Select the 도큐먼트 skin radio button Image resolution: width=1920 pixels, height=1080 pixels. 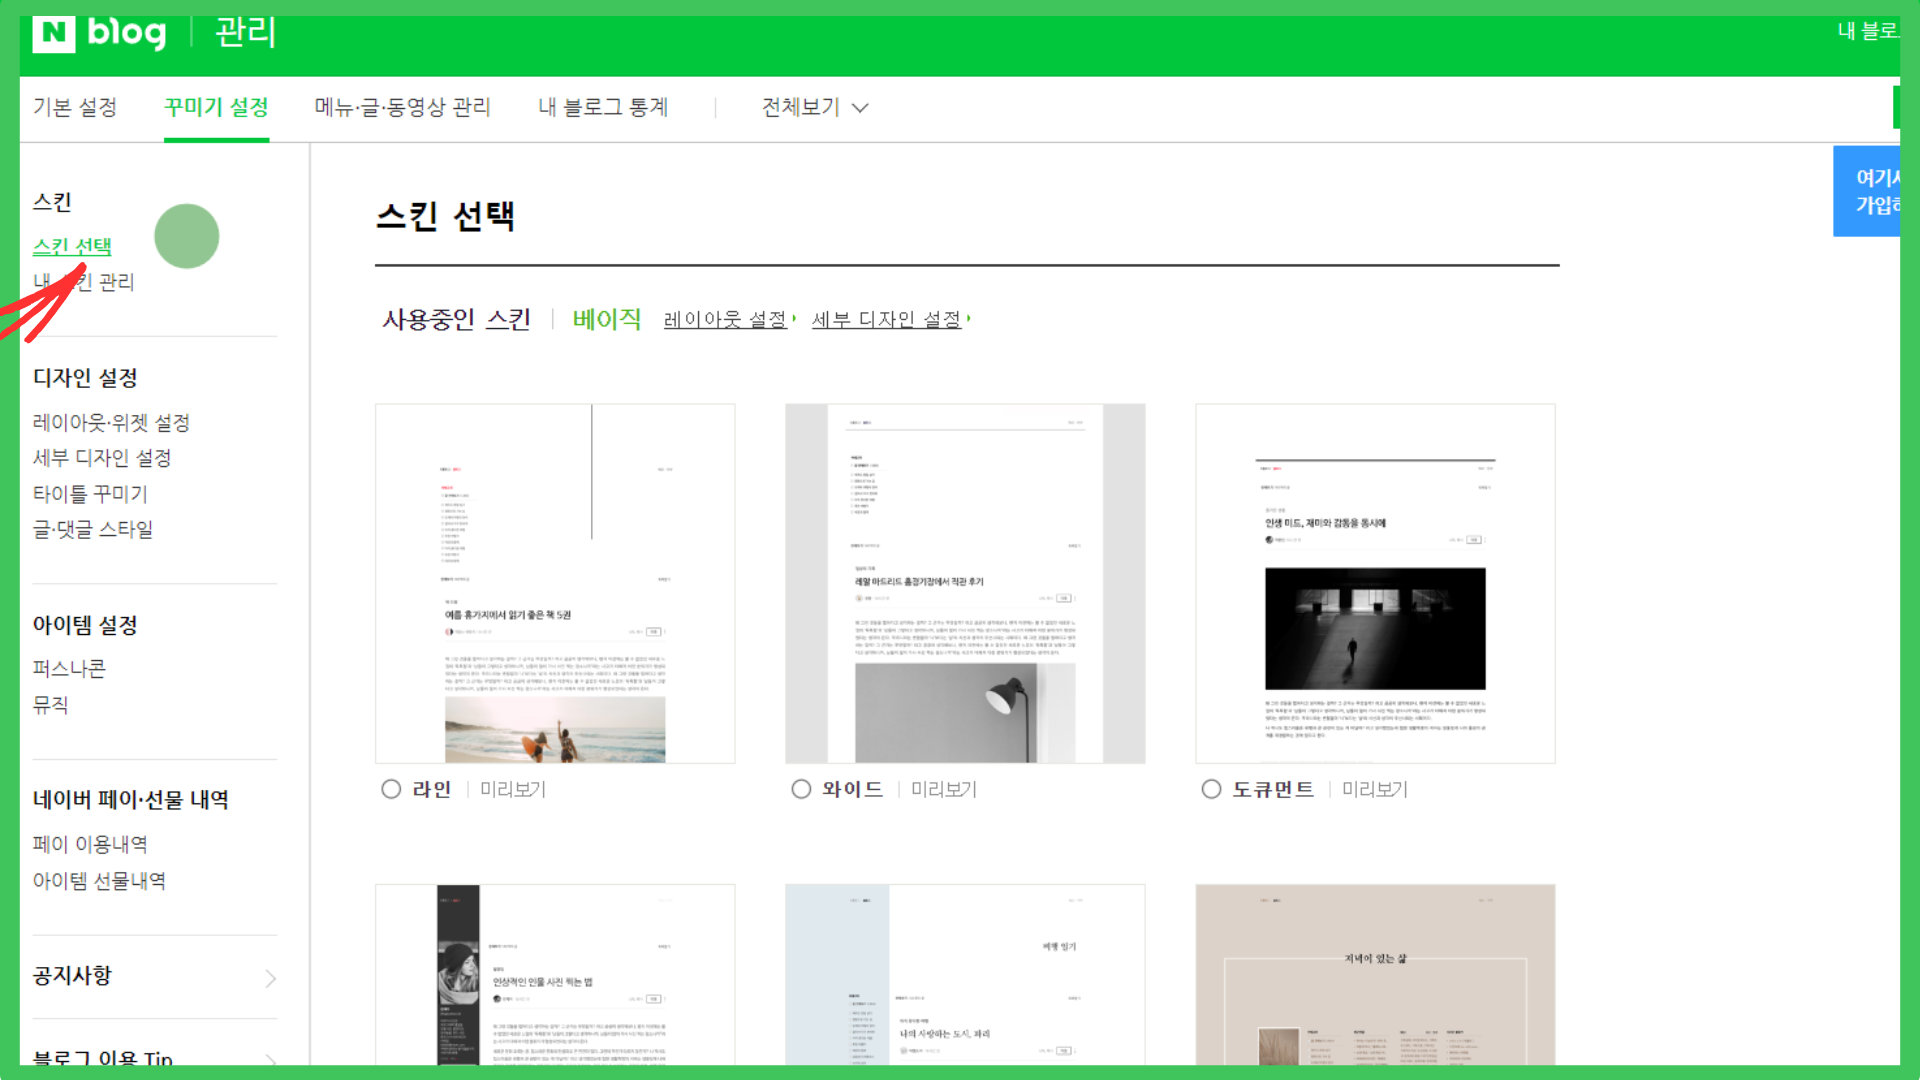click(1211, 789)
